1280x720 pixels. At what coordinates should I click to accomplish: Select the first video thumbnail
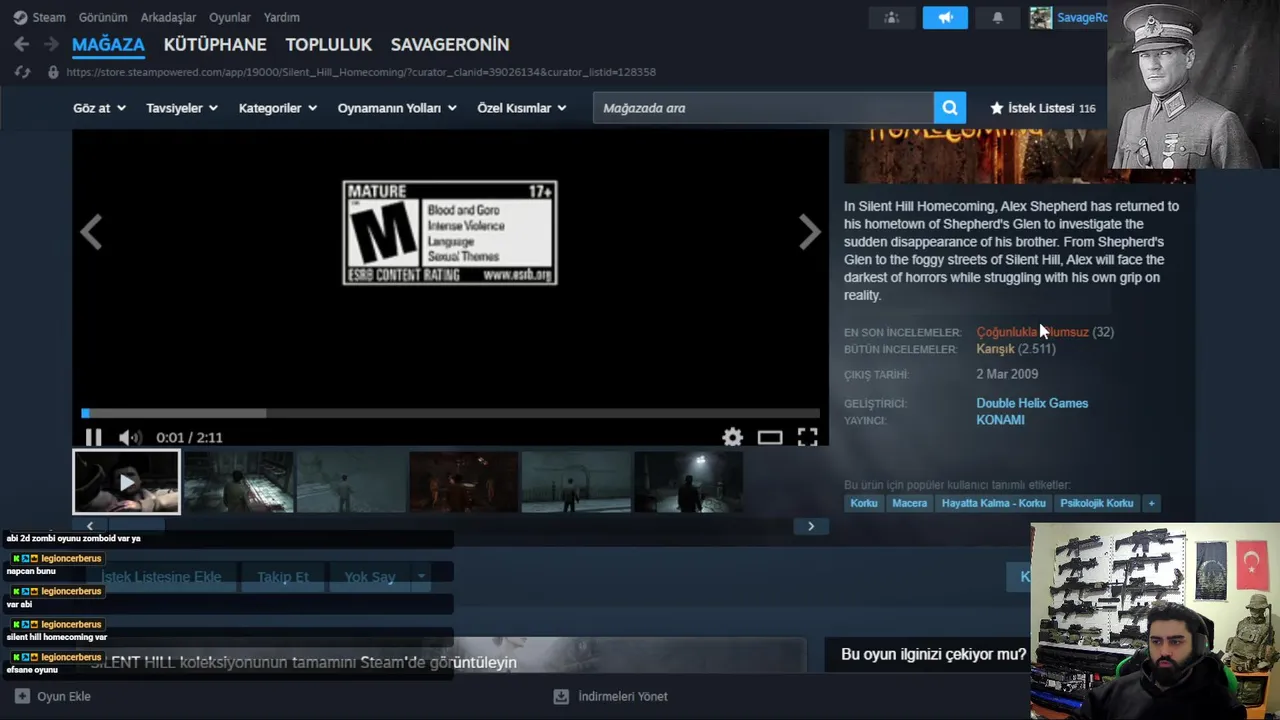click(x=126, y=482)
